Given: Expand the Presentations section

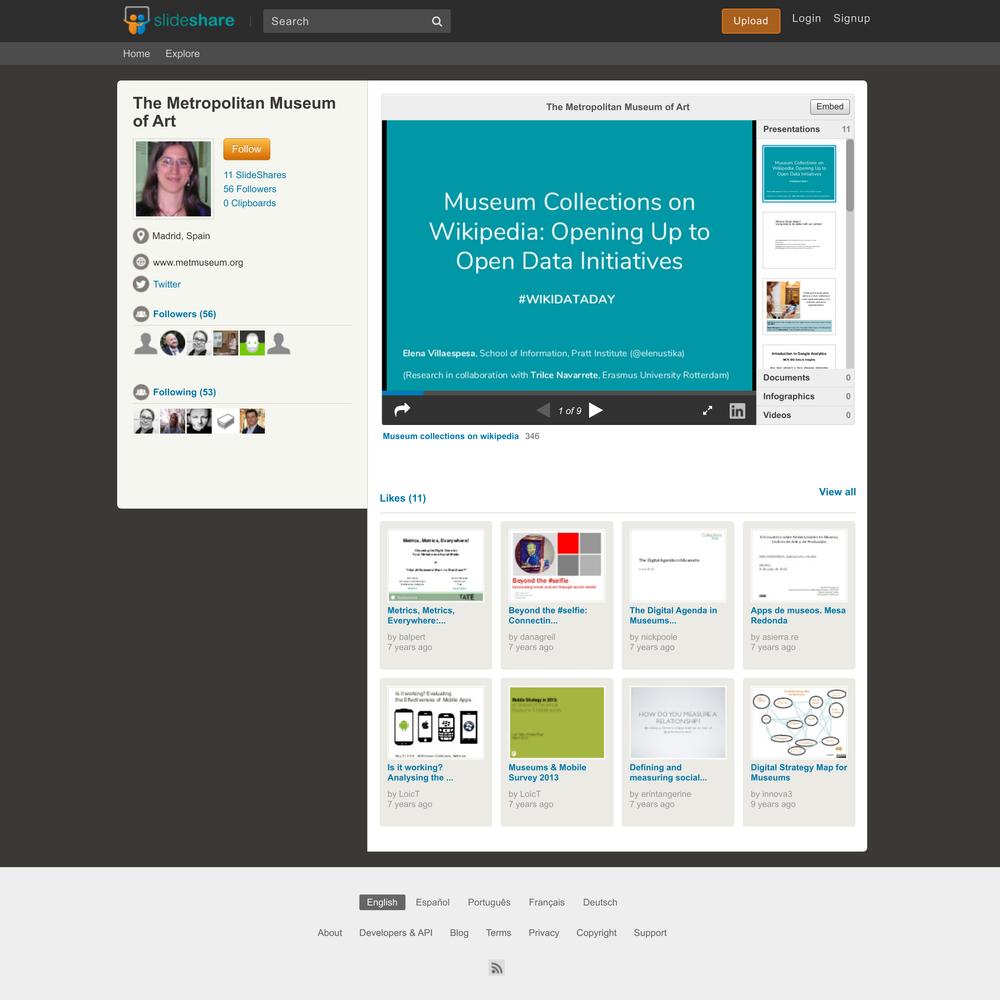Looking at the screenshot, I should pyautogui.click(x=806, y=129).
